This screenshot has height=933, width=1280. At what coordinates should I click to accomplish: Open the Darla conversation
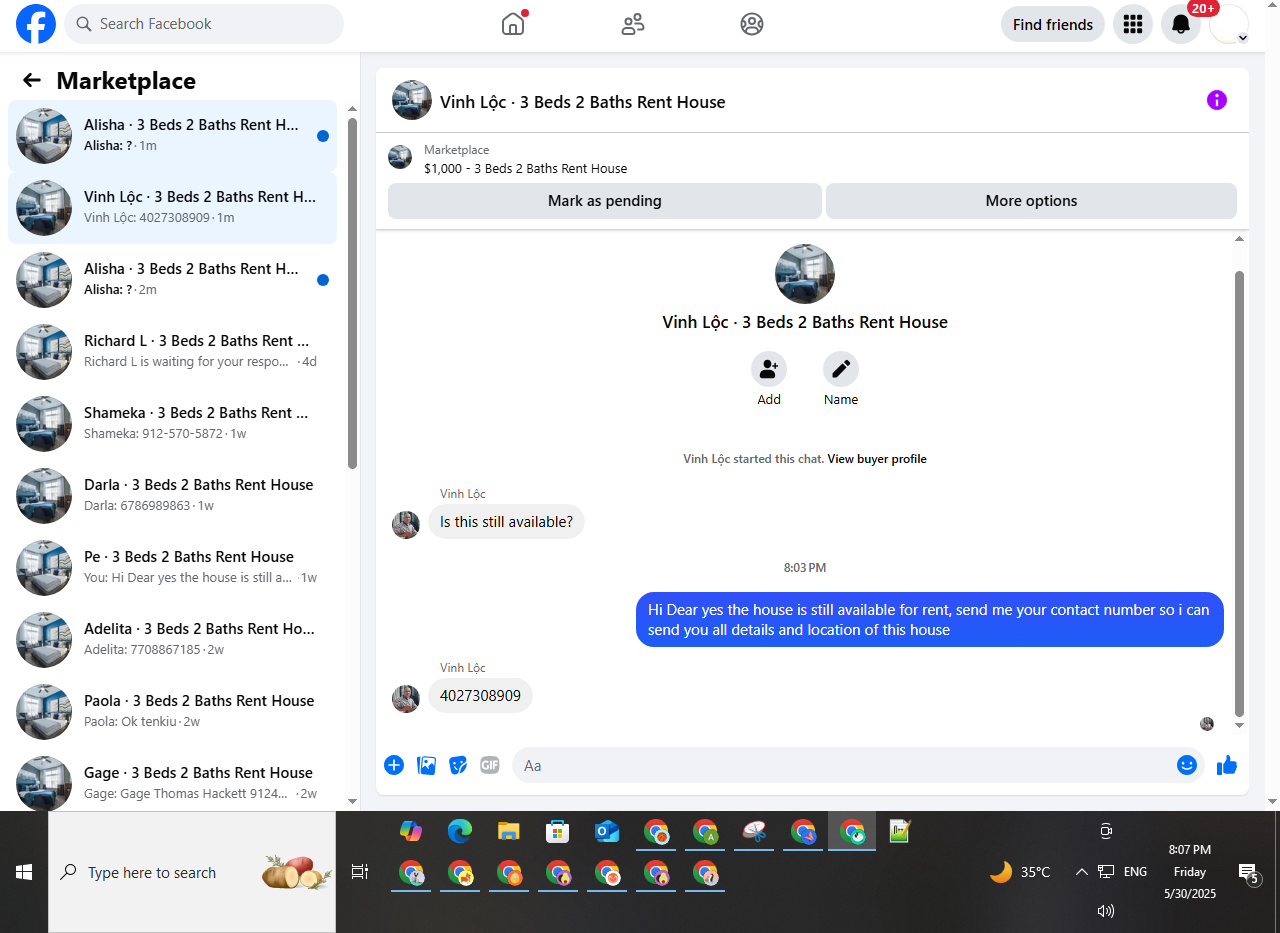[172, 496]
